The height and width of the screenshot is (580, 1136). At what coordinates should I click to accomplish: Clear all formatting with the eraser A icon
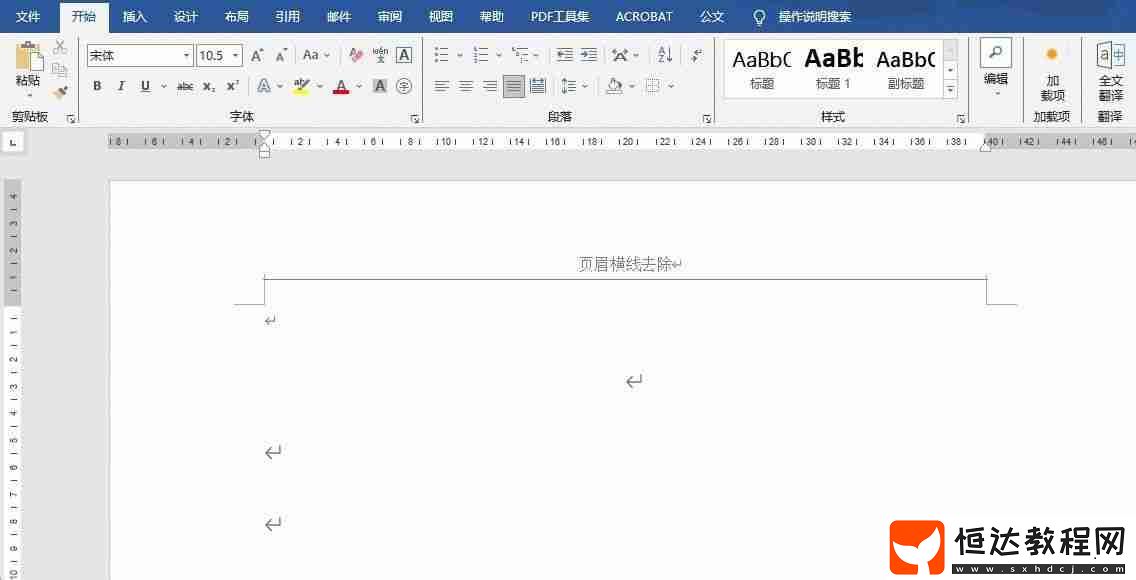coord(356,55)
